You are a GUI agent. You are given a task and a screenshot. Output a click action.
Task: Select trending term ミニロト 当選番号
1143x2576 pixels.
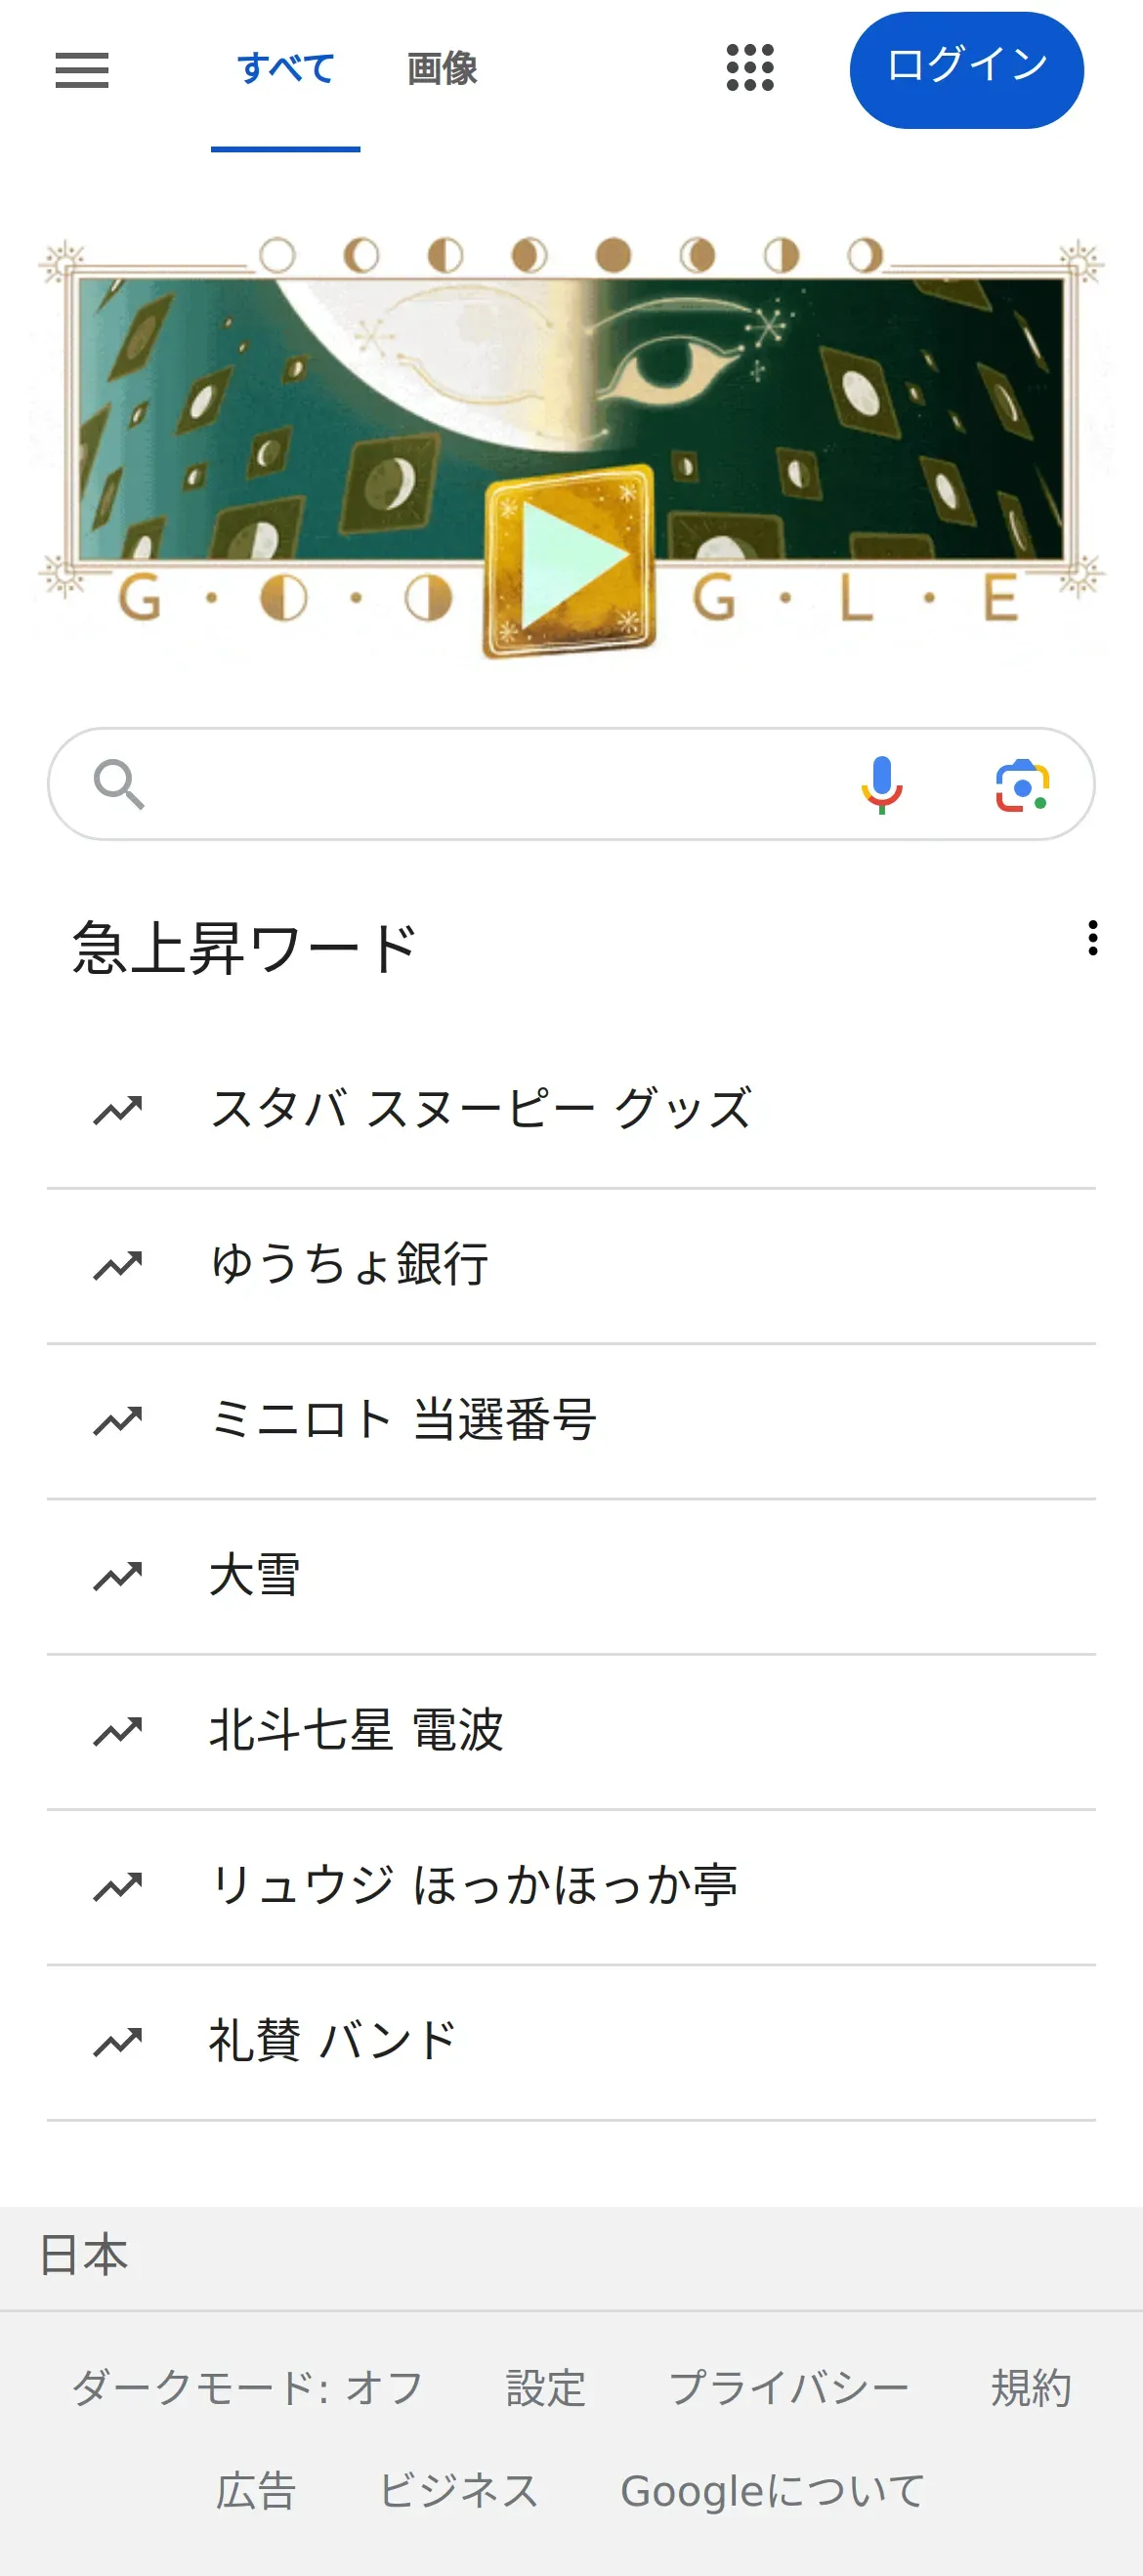pyautogui.click(x=571, y=1421)
